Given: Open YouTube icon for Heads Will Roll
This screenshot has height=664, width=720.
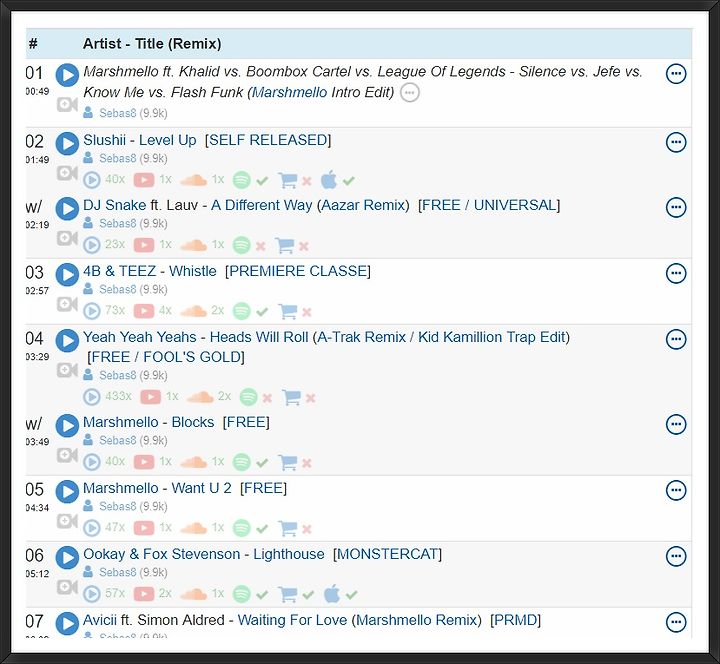Looking at the screenshot, I should (151, 397).
